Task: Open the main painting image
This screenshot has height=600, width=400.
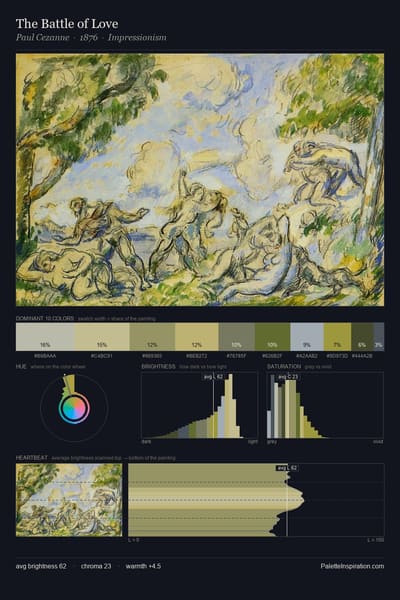Action: tap(200, 179)
